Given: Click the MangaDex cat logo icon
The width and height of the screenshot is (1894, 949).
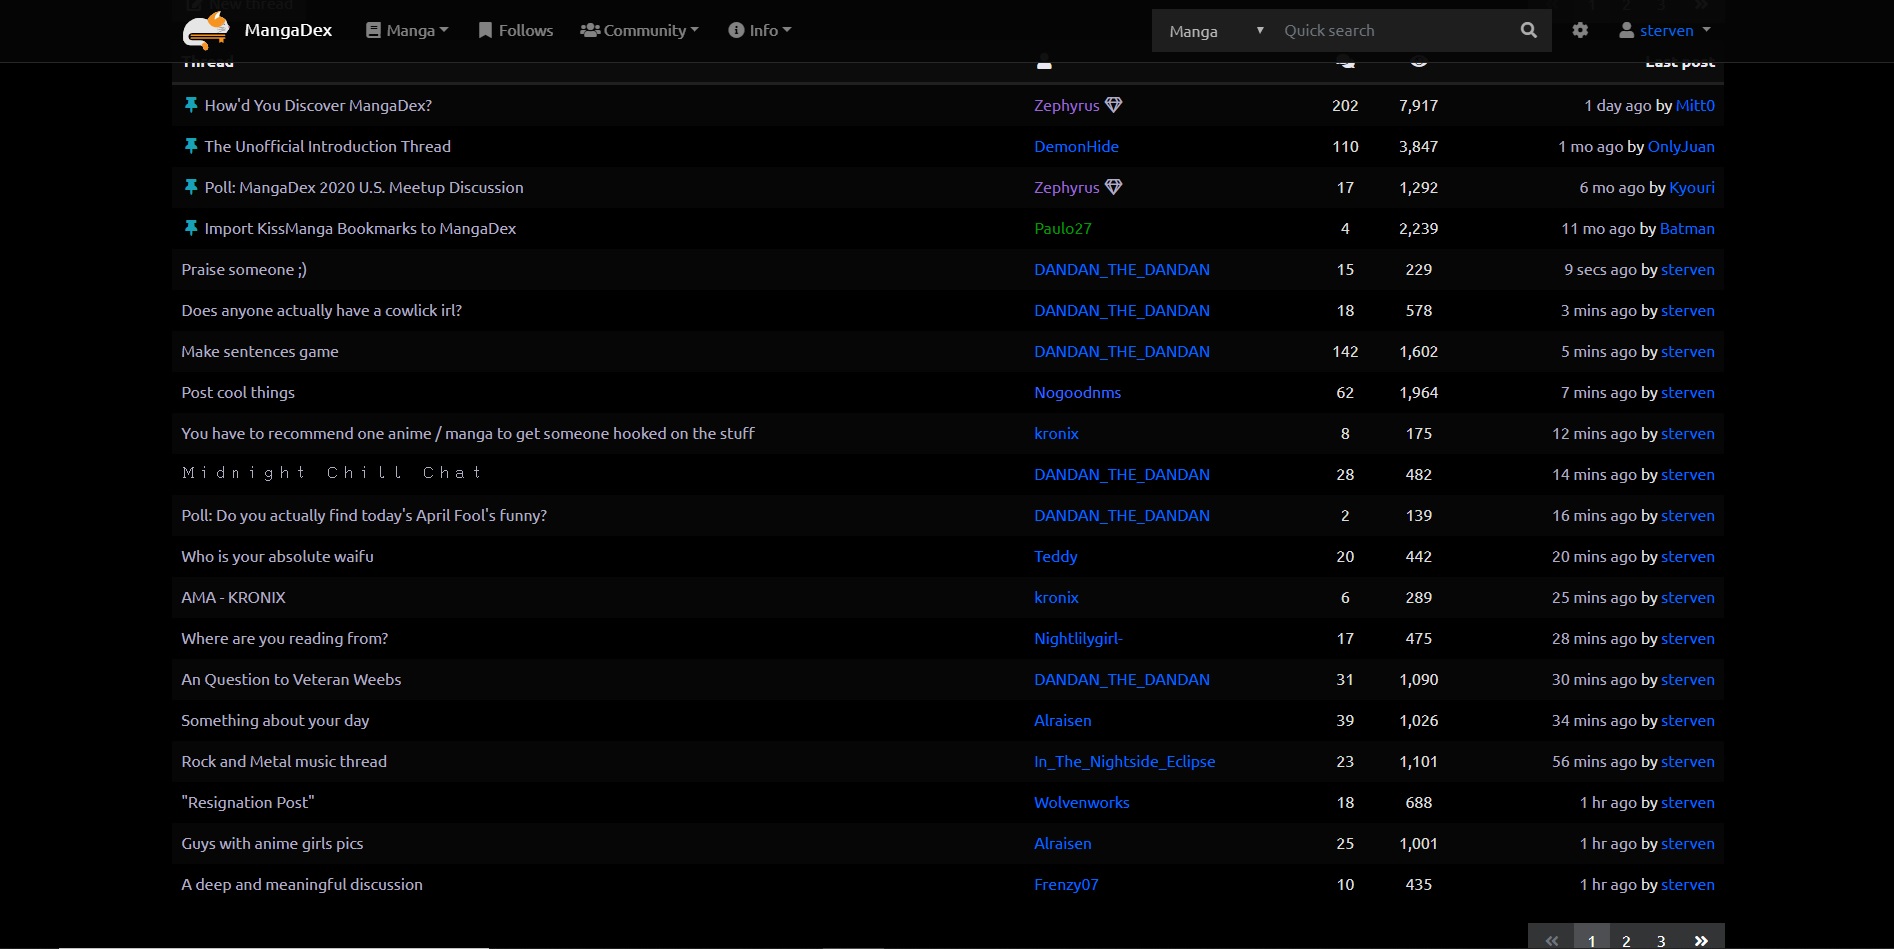Looking at the screenshot, I should click(x=206, y=30).
